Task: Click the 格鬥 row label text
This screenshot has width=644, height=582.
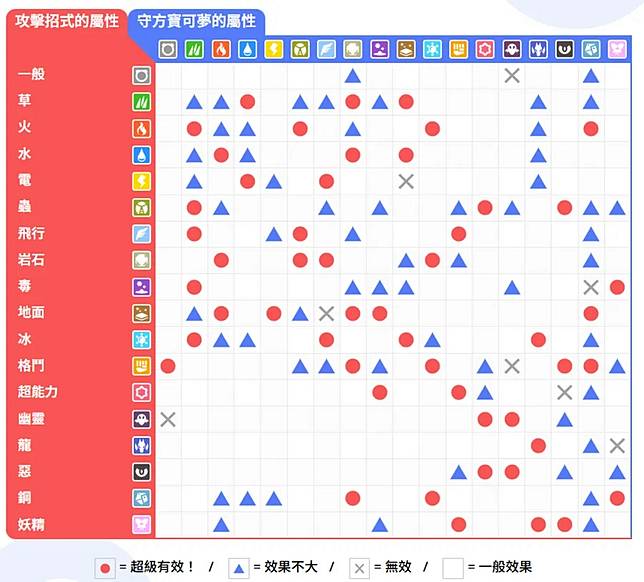Action: [31, 365]
